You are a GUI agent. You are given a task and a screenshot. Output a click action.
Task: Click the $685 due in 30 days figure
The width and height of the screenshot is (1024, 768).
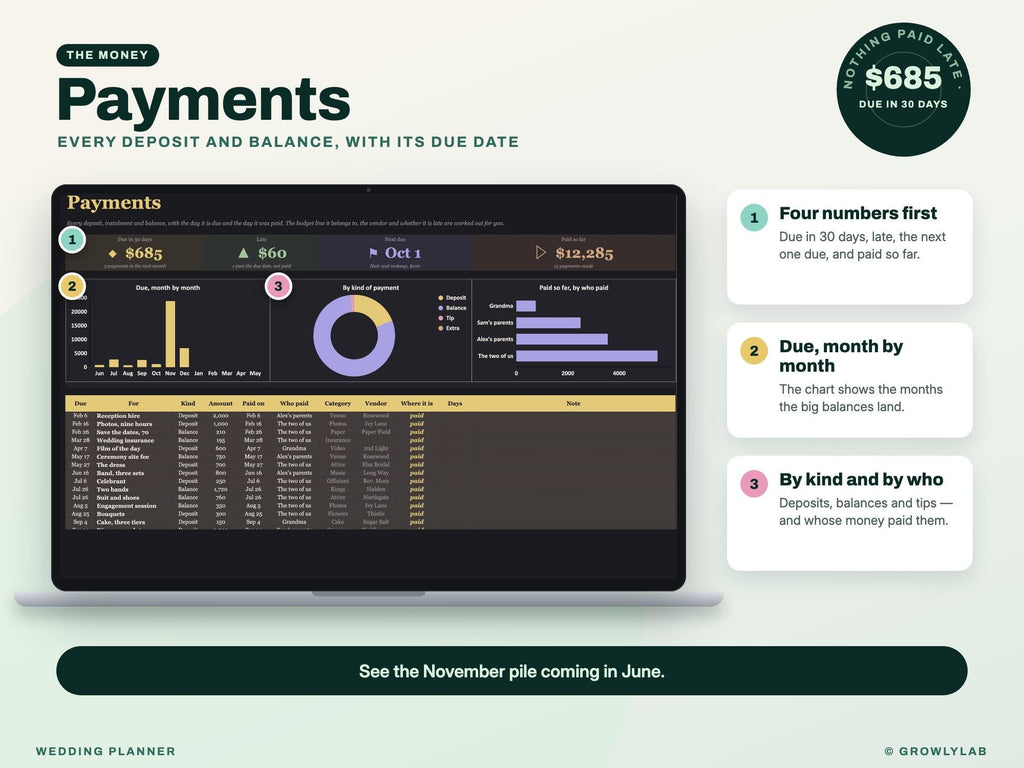click(x=144, y=253)
